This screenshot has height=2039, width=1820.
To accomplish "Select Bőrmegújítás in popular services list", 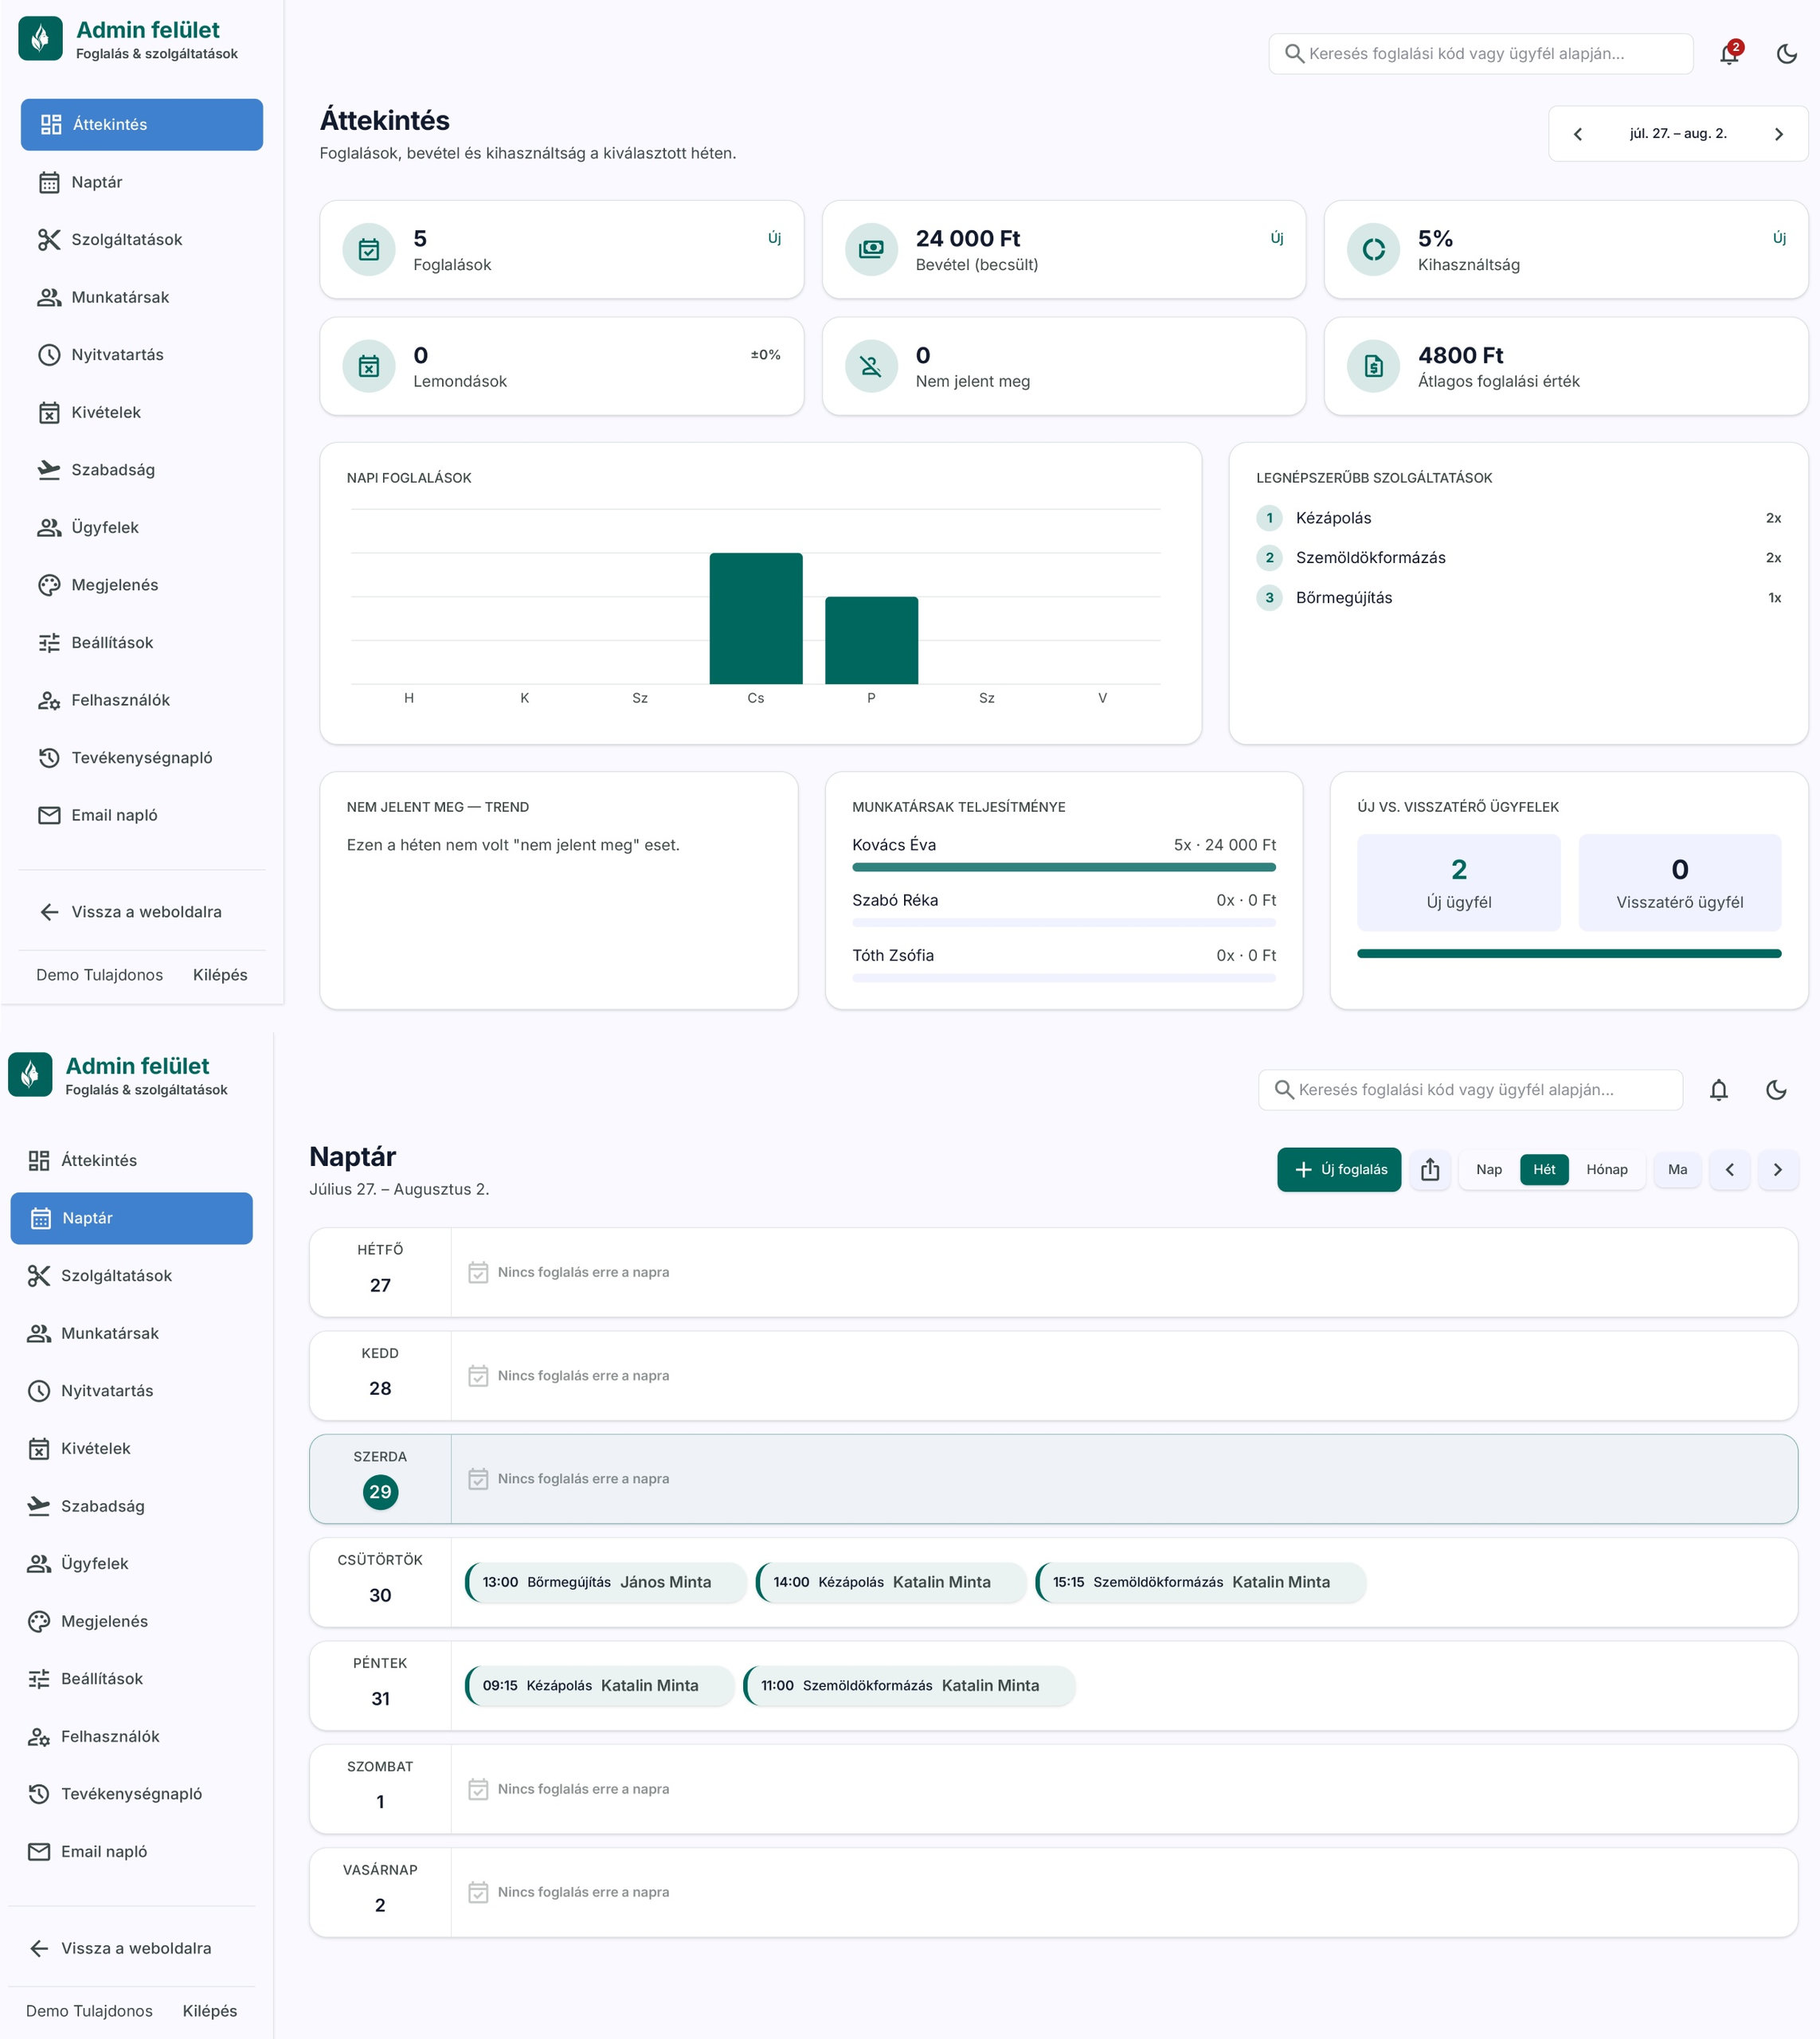I will click(1519, 598).
